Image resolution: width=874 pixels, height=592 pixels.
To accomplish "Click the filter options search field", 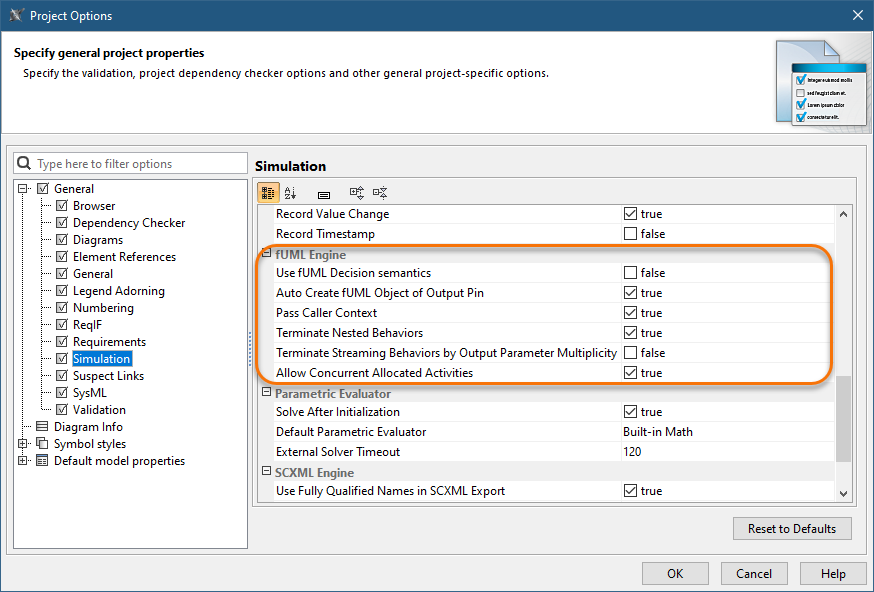I will 138,164.
